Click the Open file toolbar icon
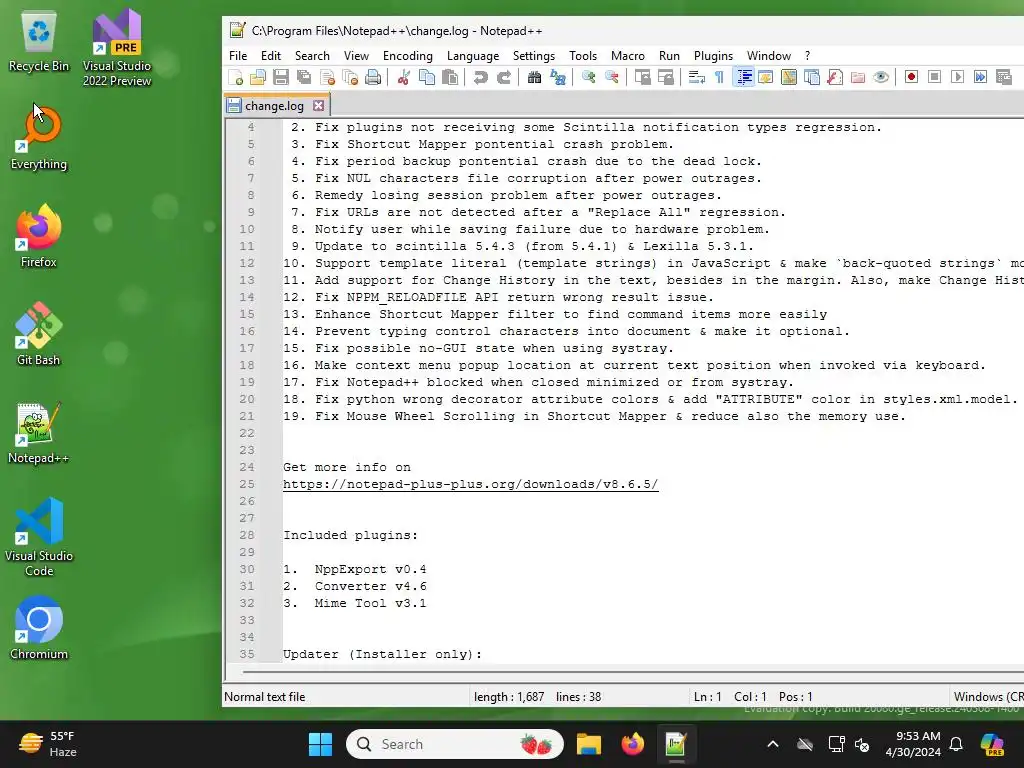Screen dimensions: 1024x768 click(x=258, y=78)
